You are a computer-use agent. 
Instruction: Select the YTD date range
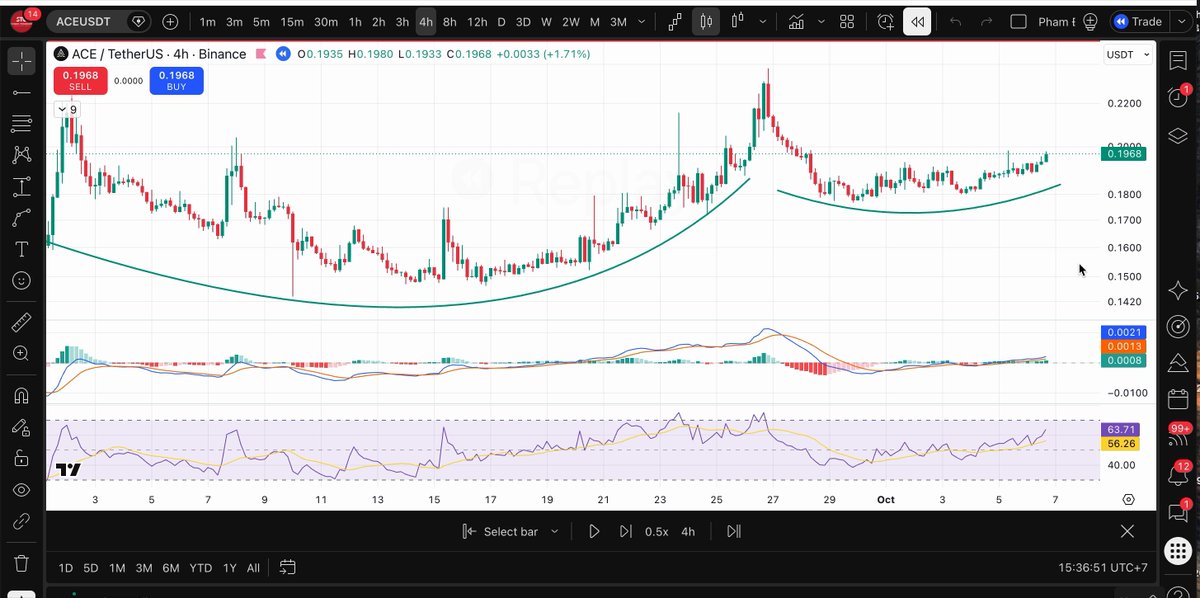pyautogui.click(x=200, y=568)
